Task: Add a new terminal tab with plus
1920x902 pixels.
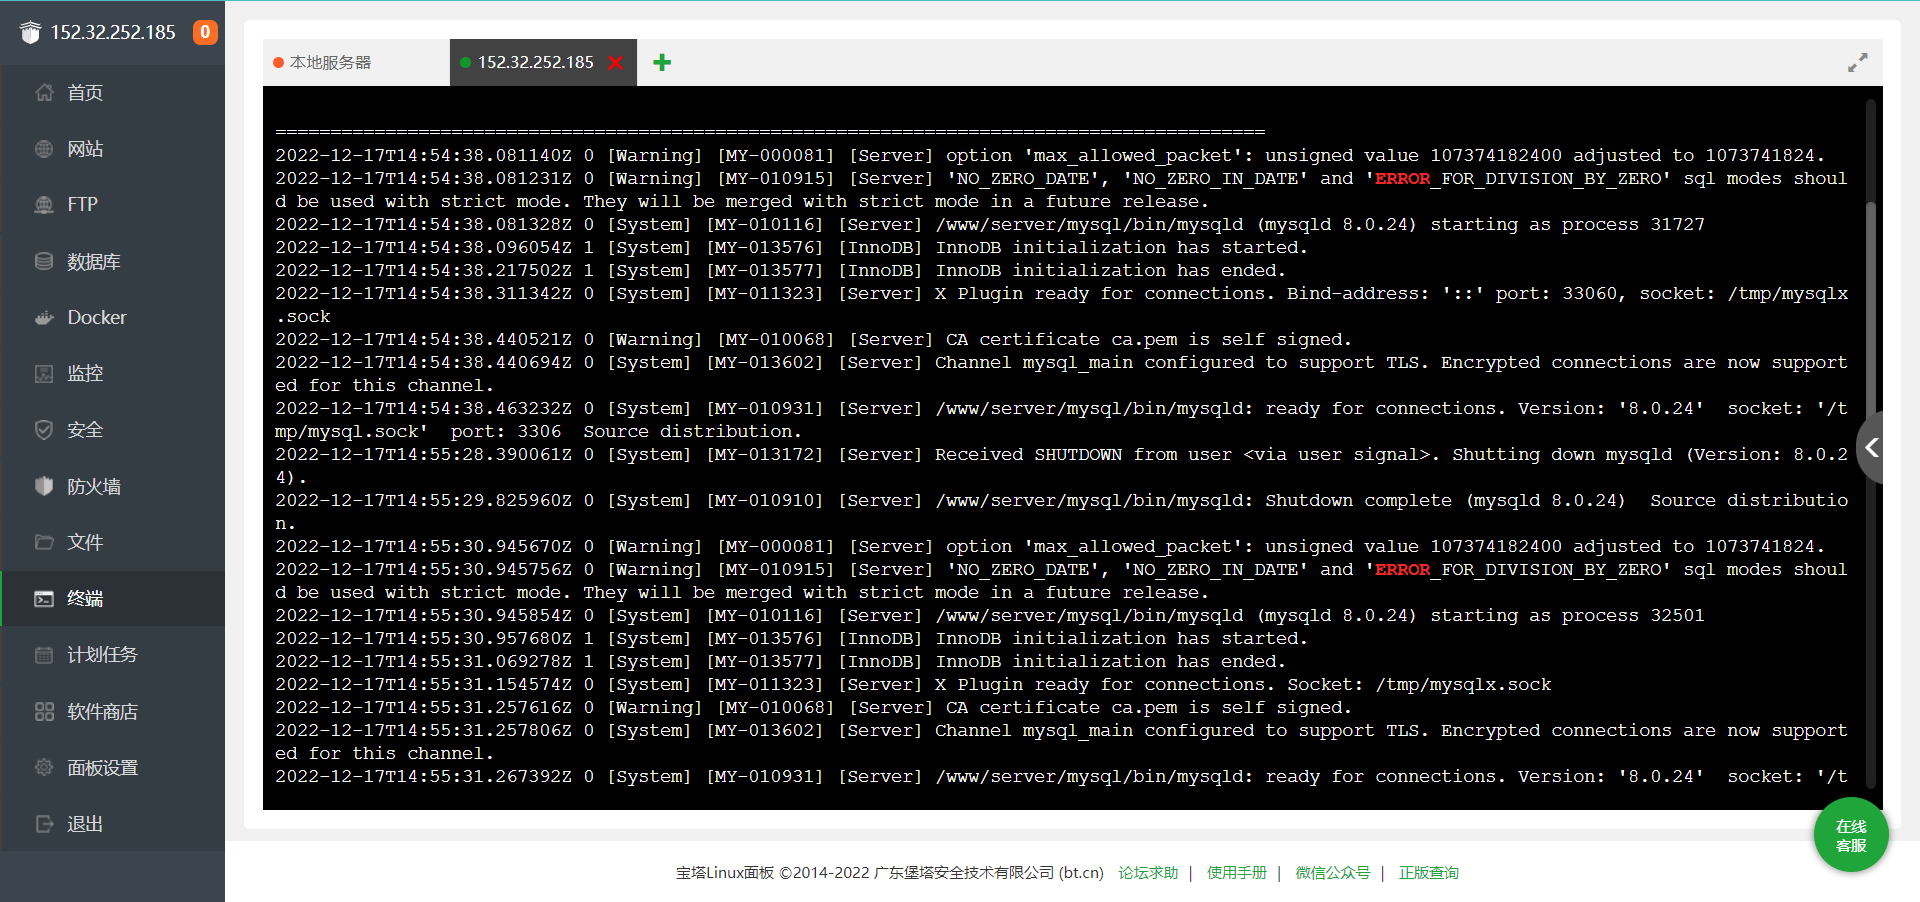Action: pos(662,62)
